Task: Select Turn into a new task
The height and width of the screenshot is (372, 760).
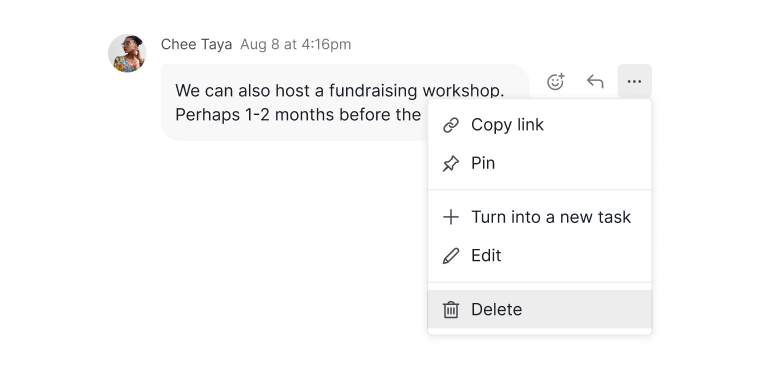Action: click(x=539, y=217)
